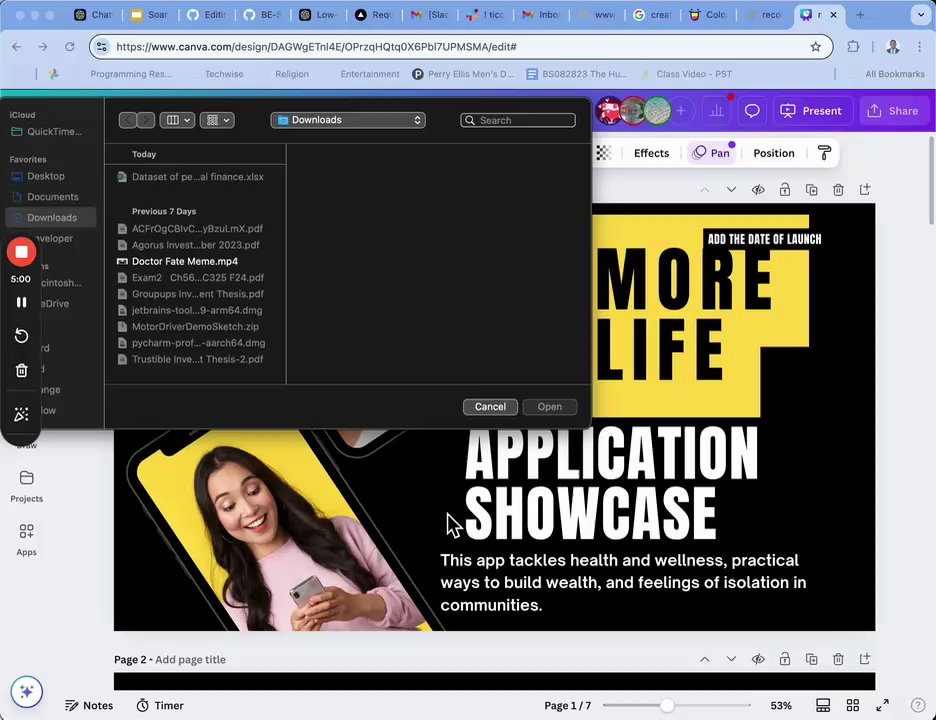Screen dimensions: 936x720
Task: Click the Present button
Action: pyautogui.click(x=811, y=111)
